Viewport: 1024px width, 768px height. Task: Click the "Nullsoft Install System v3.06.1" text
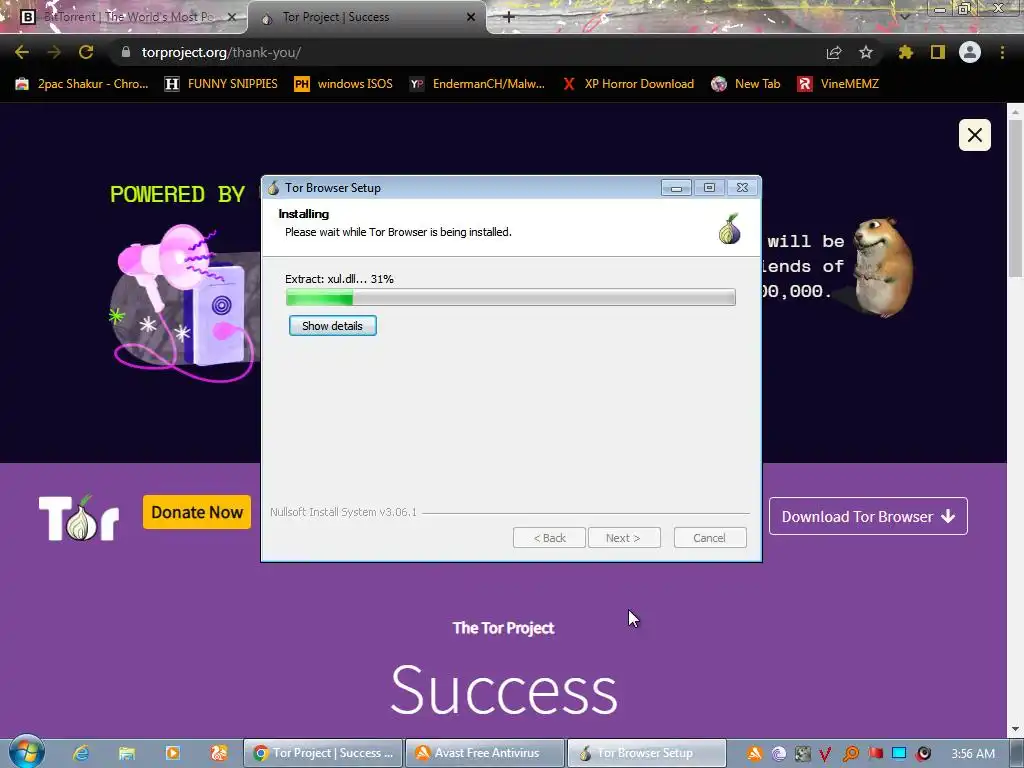coord(343,512)
